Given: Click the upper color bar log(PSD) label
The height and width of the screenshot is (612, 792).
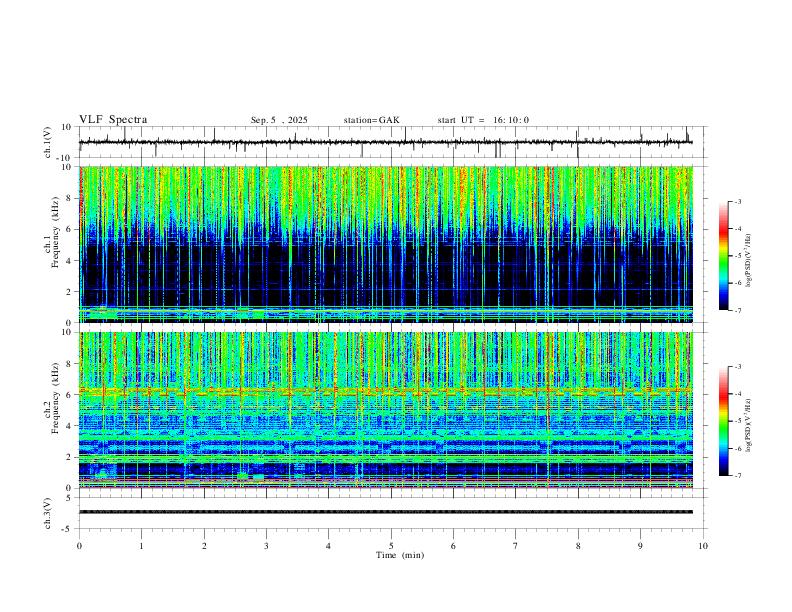Looking at the screenshot, I should (x=748, y=261).
